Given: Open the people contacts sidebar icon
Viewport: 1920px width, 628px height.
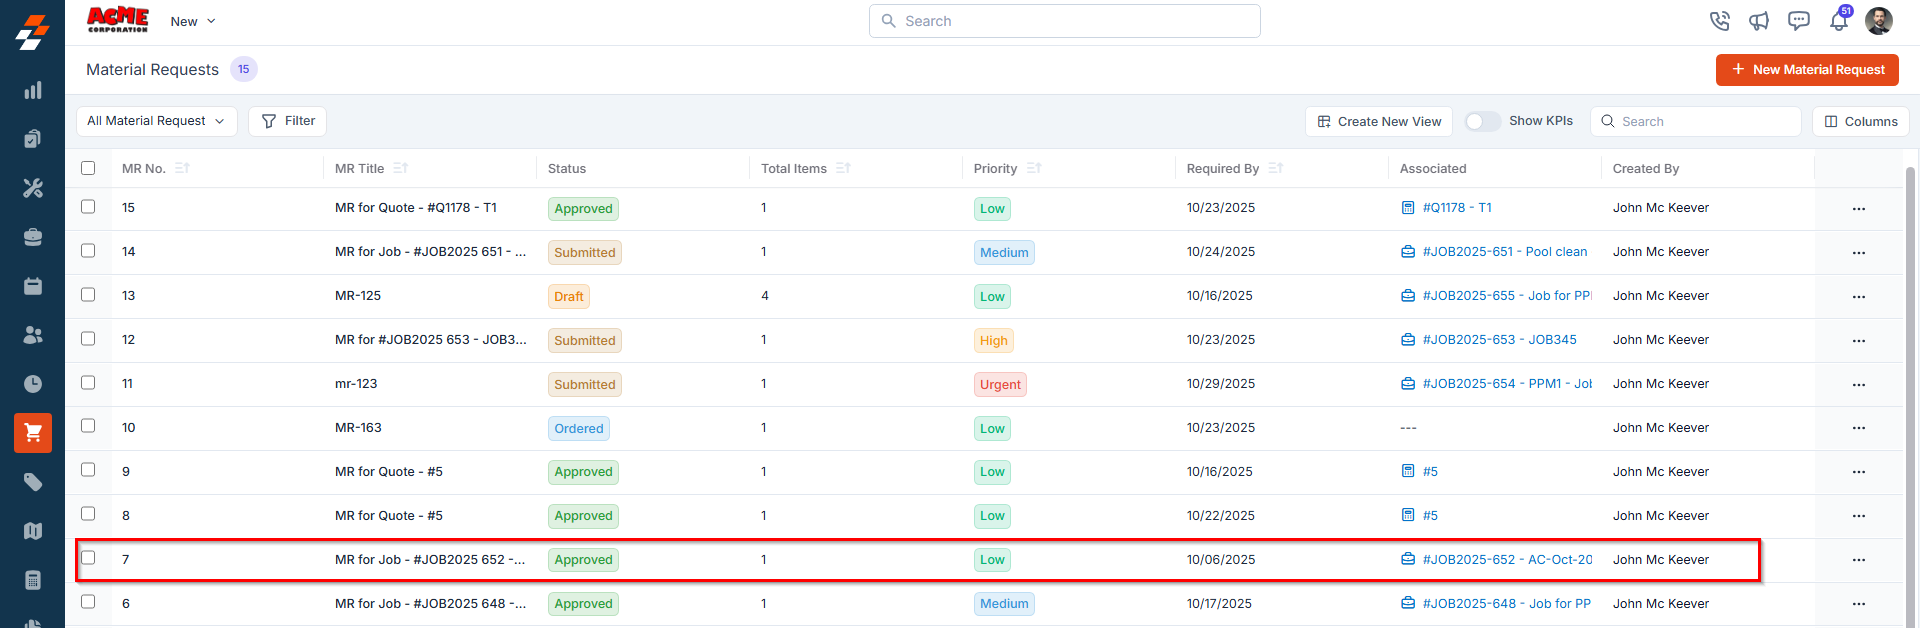Looking at the screenshot, I should pos(33,335).
